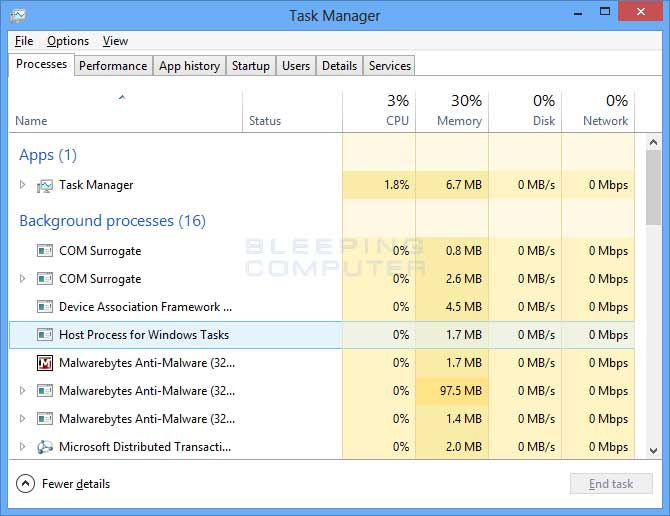Click icon of Malwarebytes process using 1.4 MB

(45, 419)
